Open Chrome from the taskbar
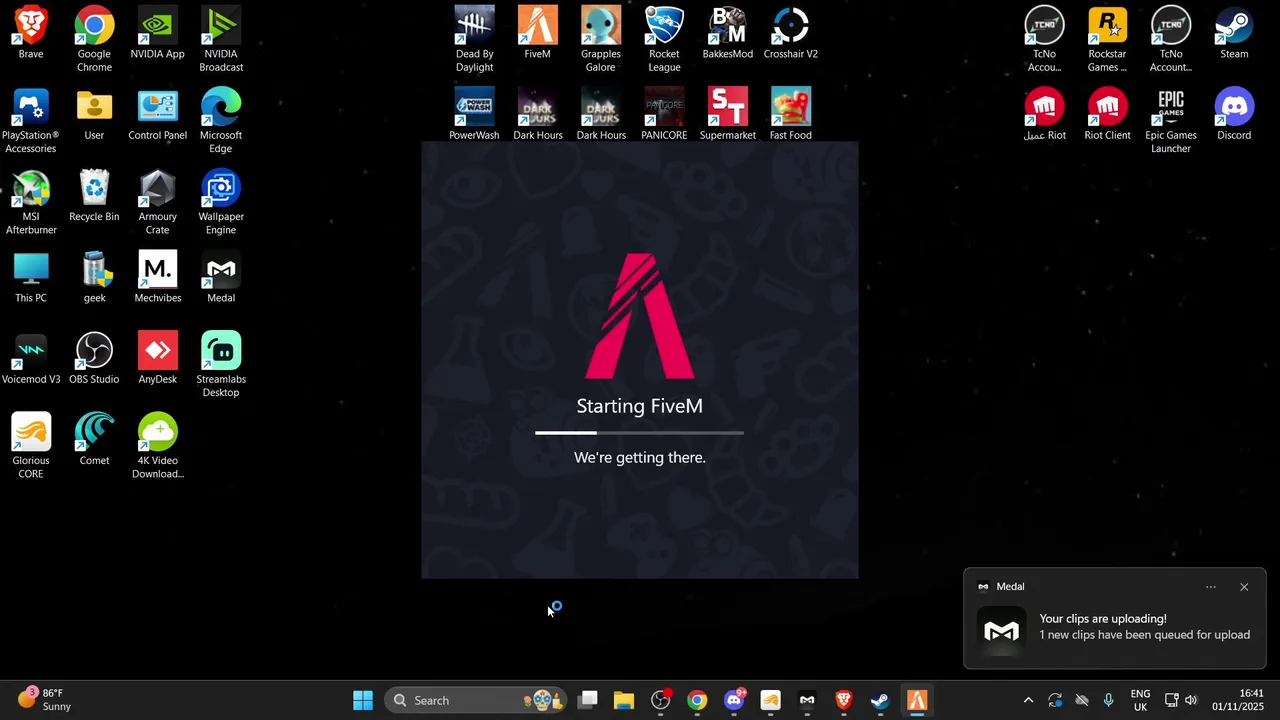The width and height of the screenshot is (1280, 720). tap(697, 700)
